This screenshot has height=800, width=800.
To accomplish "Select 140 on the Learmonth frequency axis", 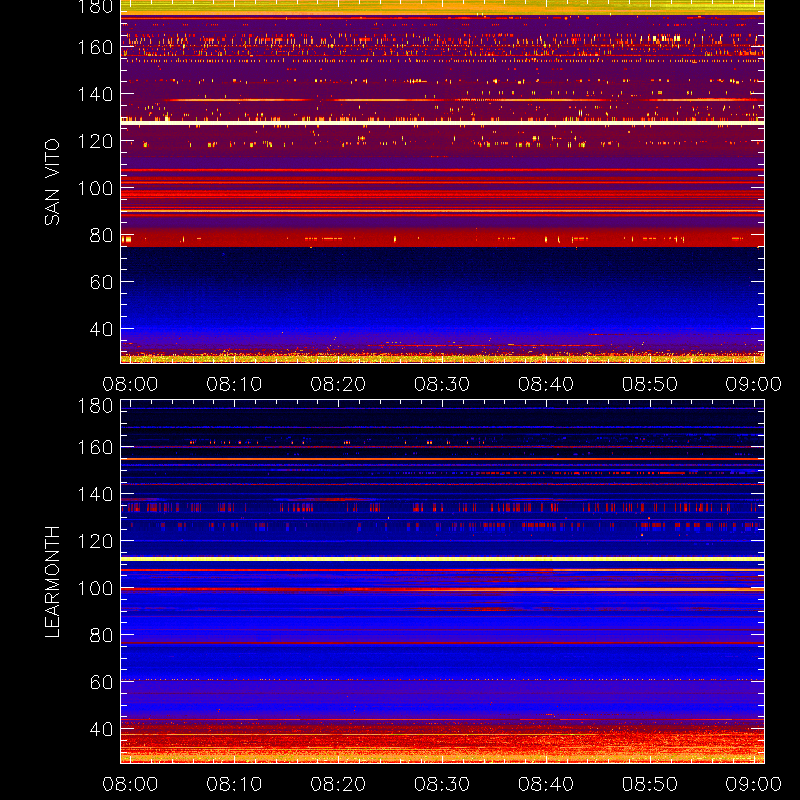I will [95, 494].
